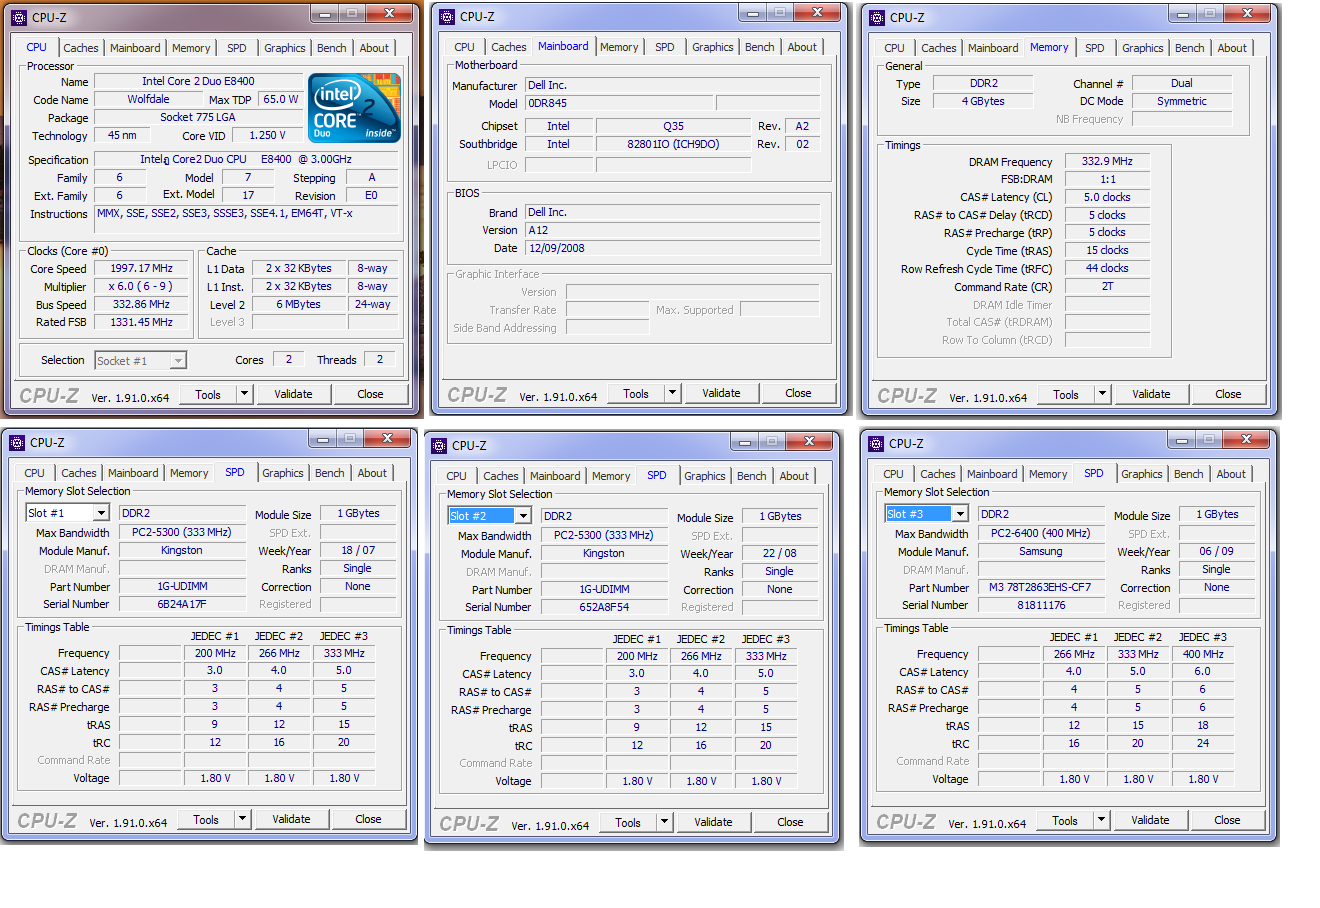Open Caches tab in Slot #3 SPD window

pos(938,474)
